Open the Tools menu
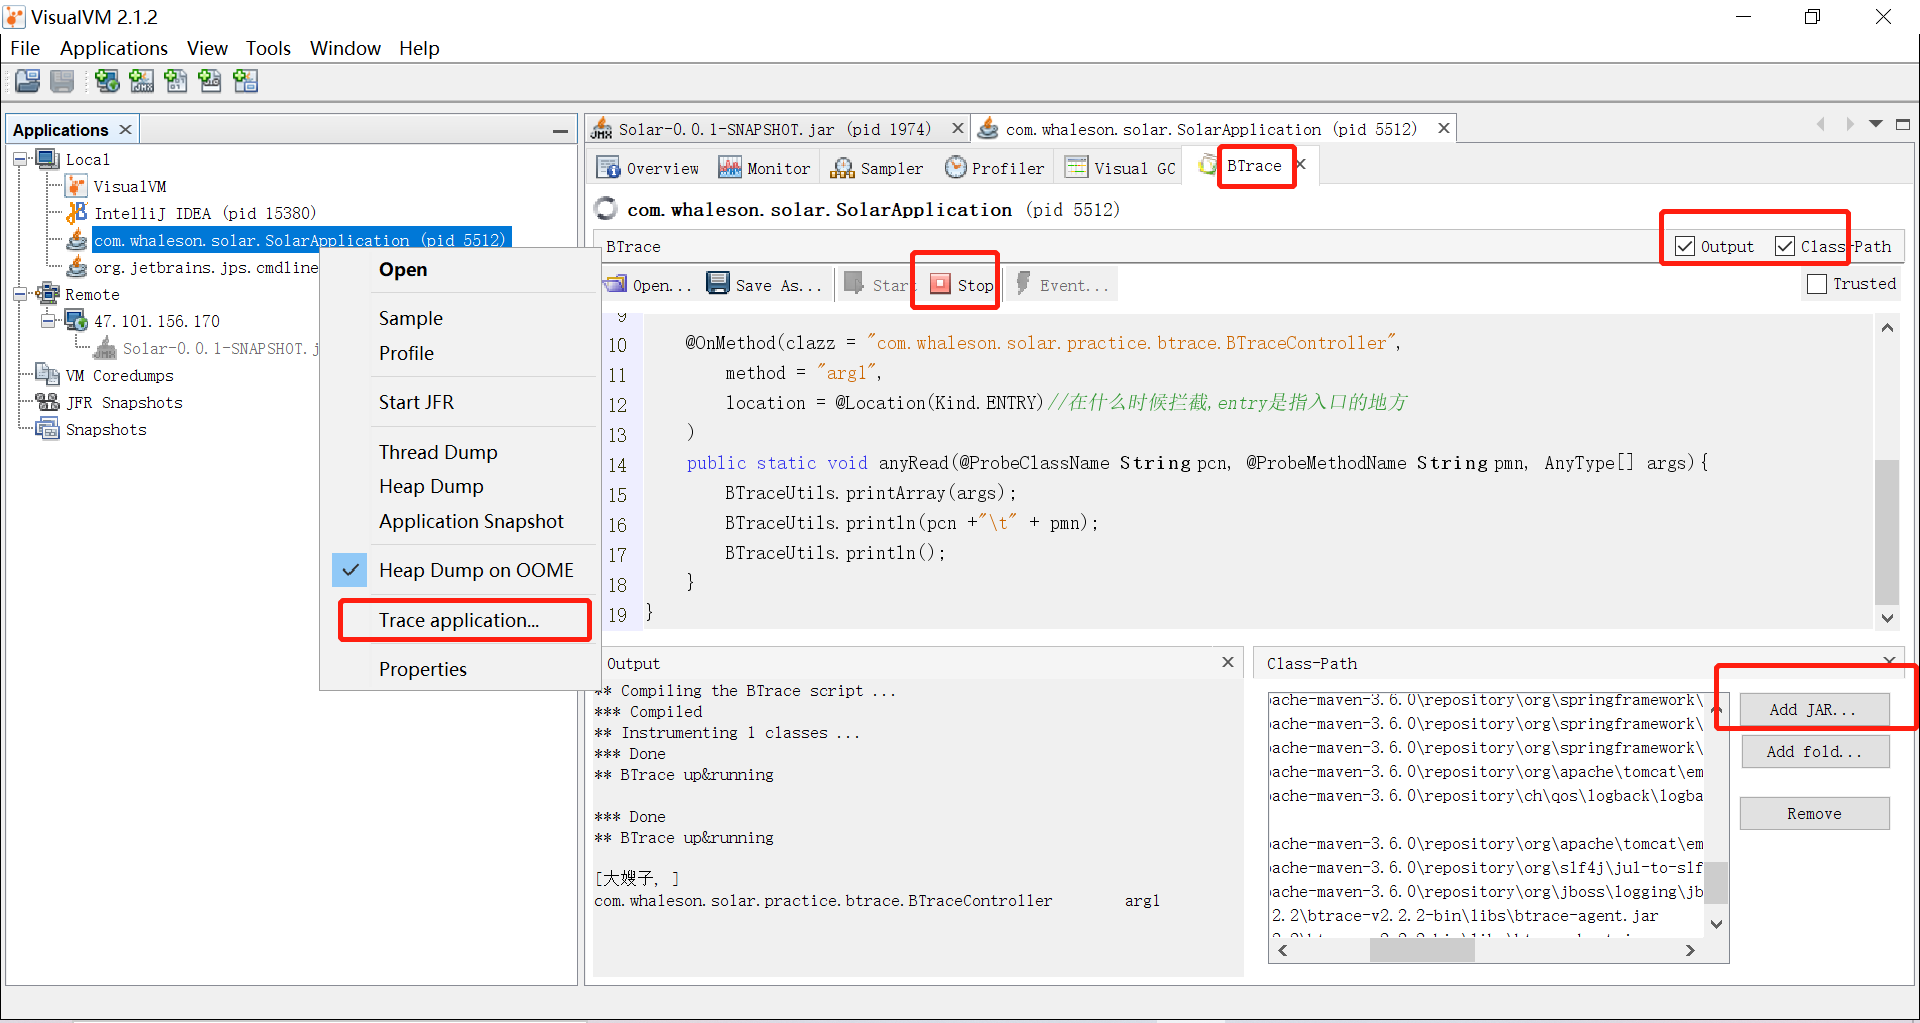Viewport: 1920px width, 1023px height. point(268,48)
